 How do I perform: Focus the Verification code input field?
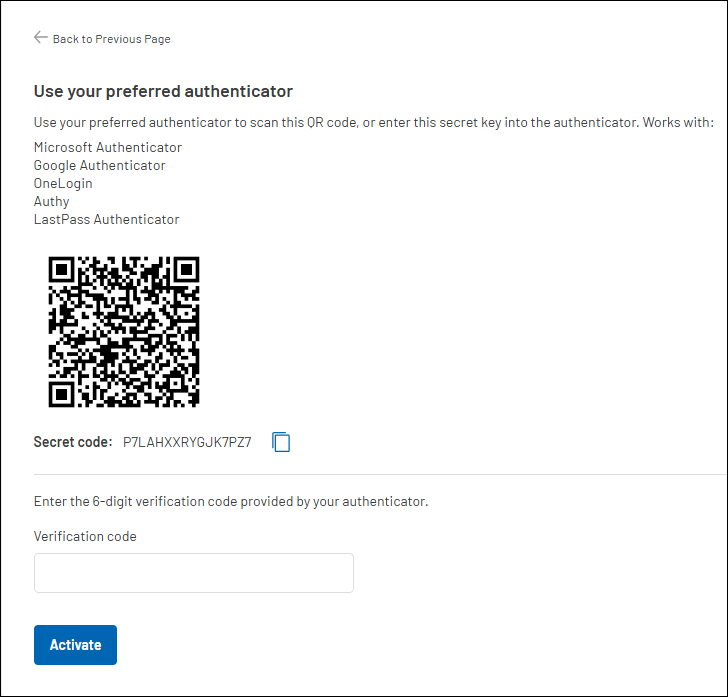(x=194, y=573)
